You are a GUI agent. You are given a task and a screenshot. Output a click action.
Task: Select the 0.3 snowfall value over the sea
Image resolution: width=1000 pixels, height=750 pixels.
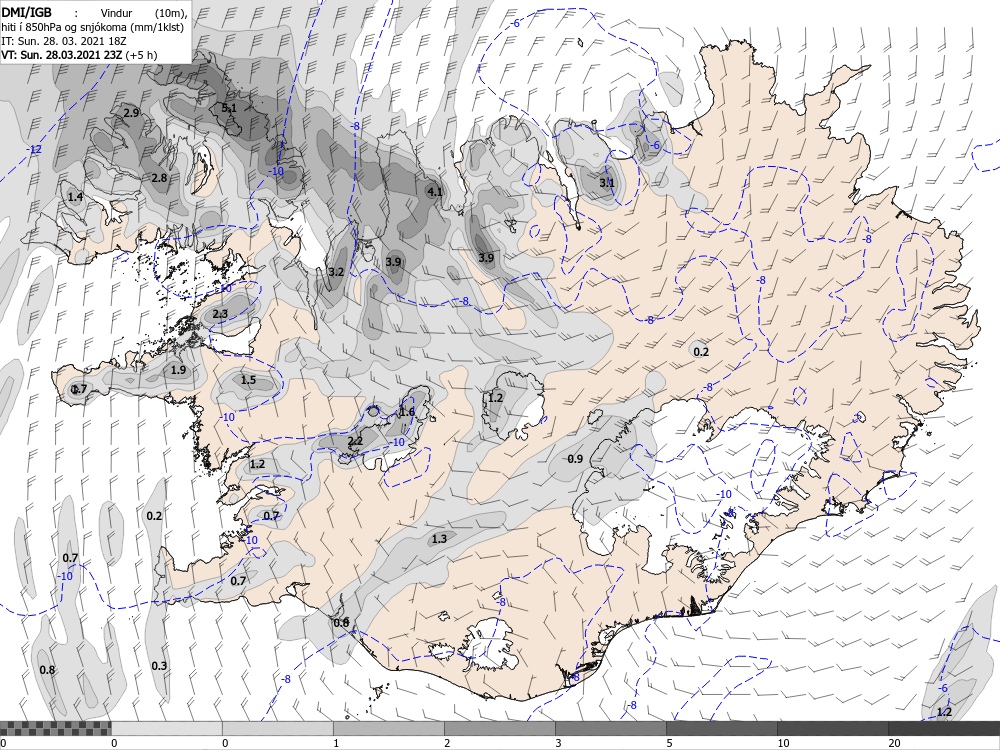pos(159,666)
